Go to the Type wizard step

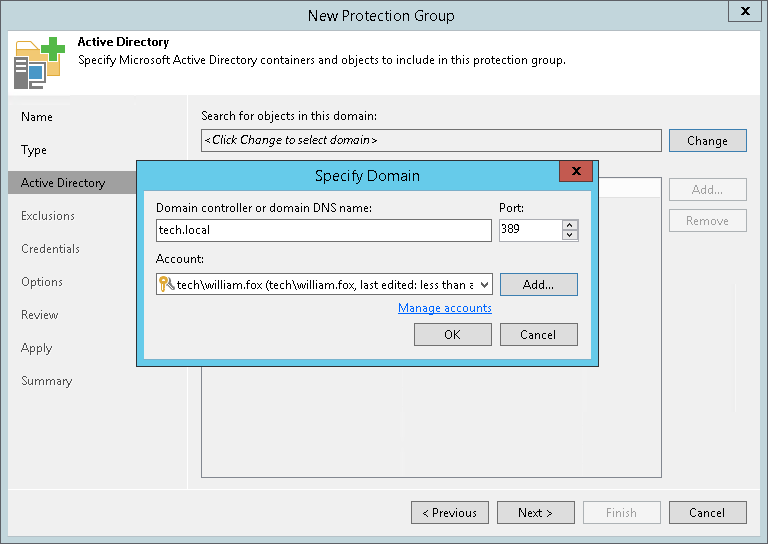coord(34,150)
